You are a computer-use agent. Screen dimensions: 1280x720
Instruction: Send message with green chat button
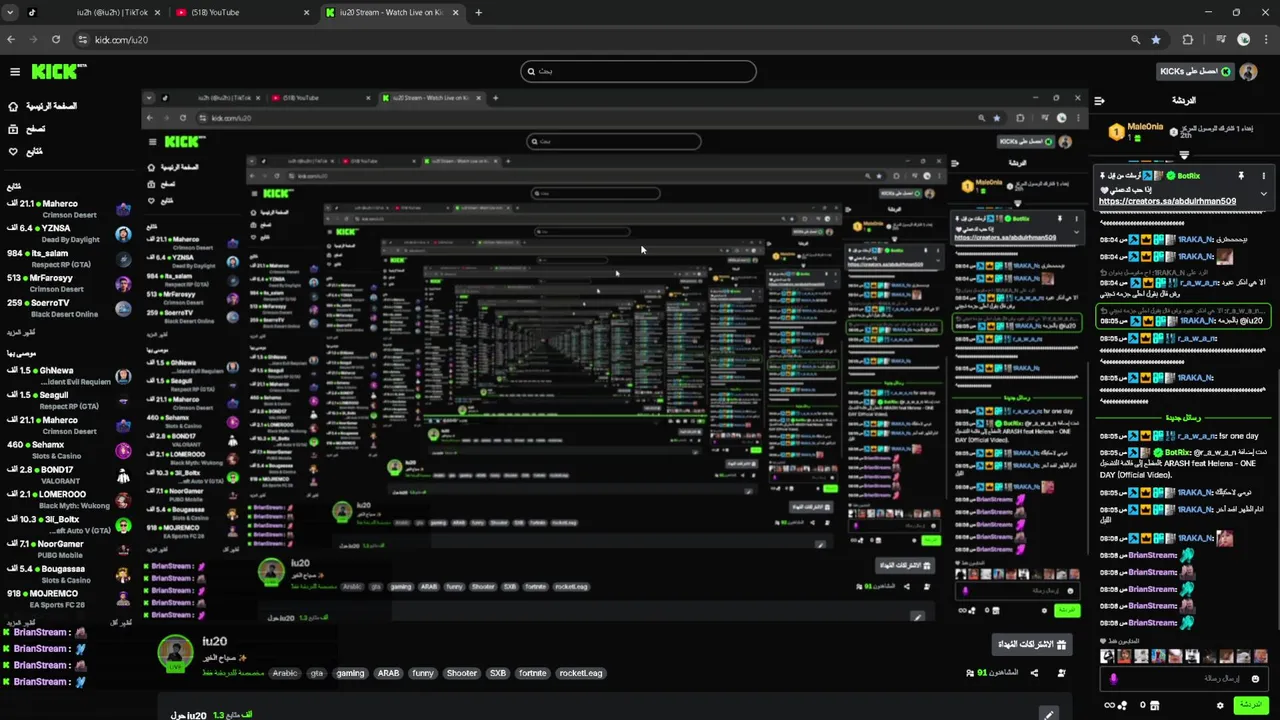(1249, 705)
